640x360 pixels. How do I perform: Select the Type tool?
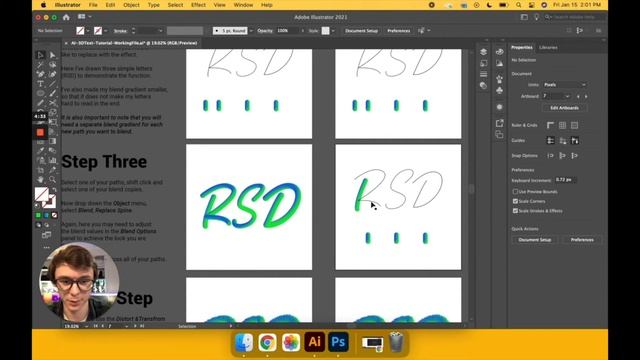pos(40,84)
